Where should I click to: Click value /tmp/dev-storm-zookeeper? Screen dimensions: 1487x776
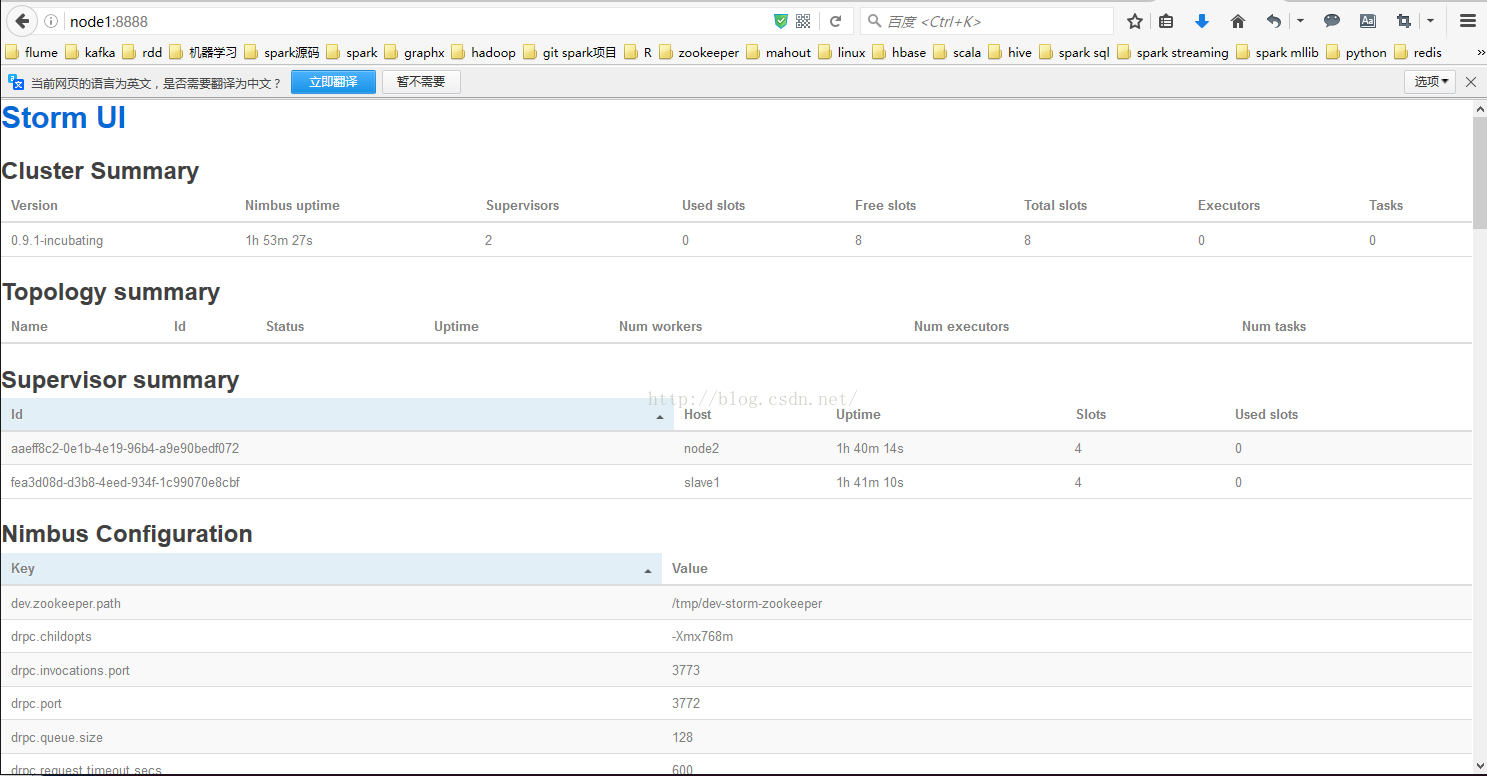click(747, 604)
